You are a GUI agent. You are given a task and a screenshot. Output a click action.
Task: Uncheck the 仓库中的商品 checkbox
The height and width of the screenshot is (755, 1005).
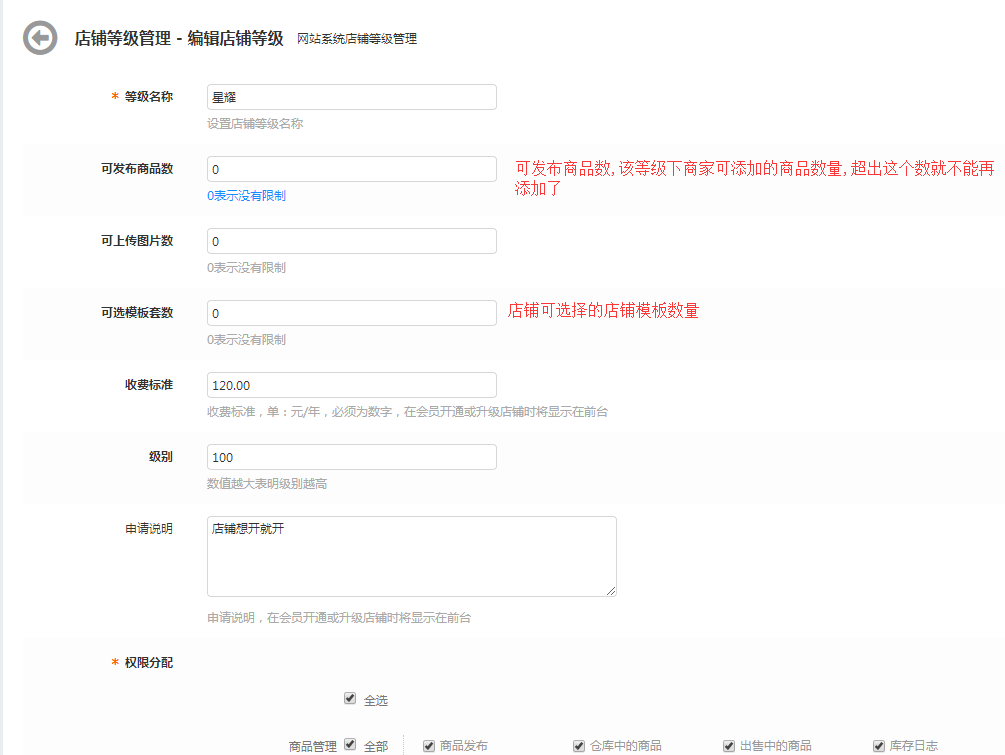click(x=579, y=745)
